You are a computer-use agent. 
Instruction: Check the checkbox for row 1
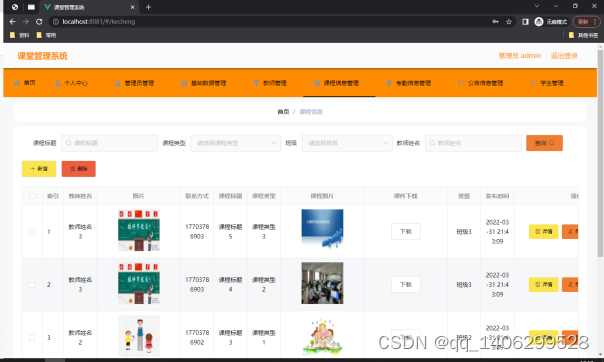click(x=32, y=232)
